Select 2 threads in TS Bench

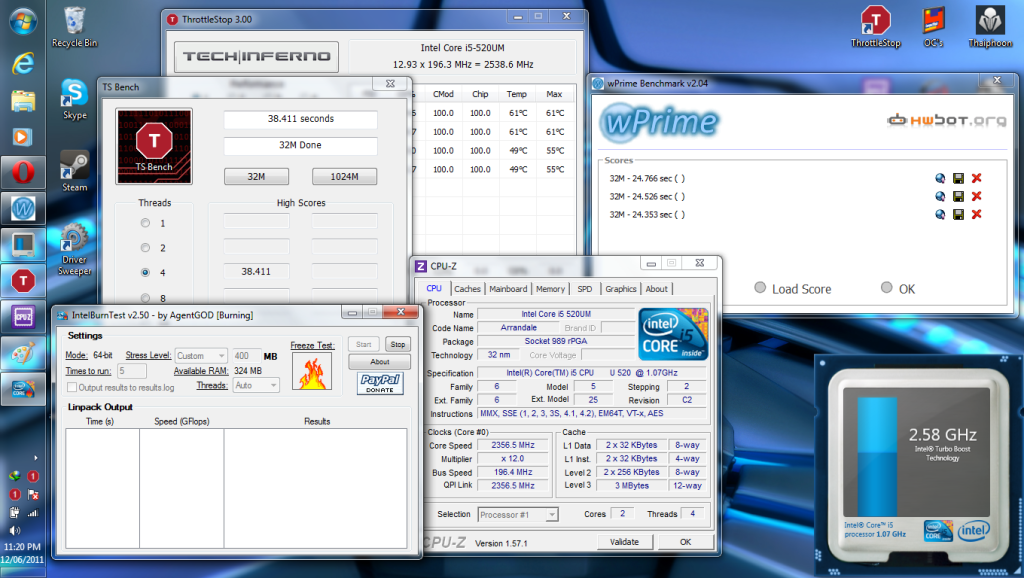point(145,248)
